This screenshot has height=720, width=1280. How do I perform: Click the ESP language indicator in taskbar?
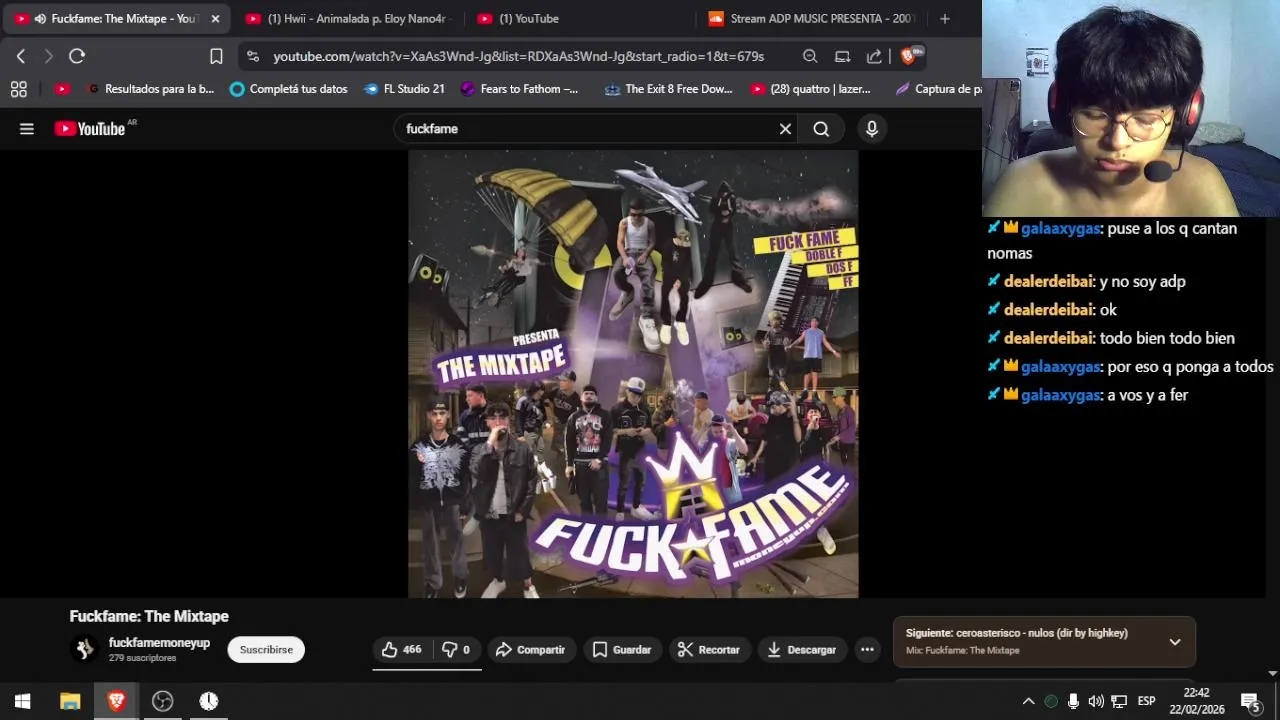tap(1146, 701)
